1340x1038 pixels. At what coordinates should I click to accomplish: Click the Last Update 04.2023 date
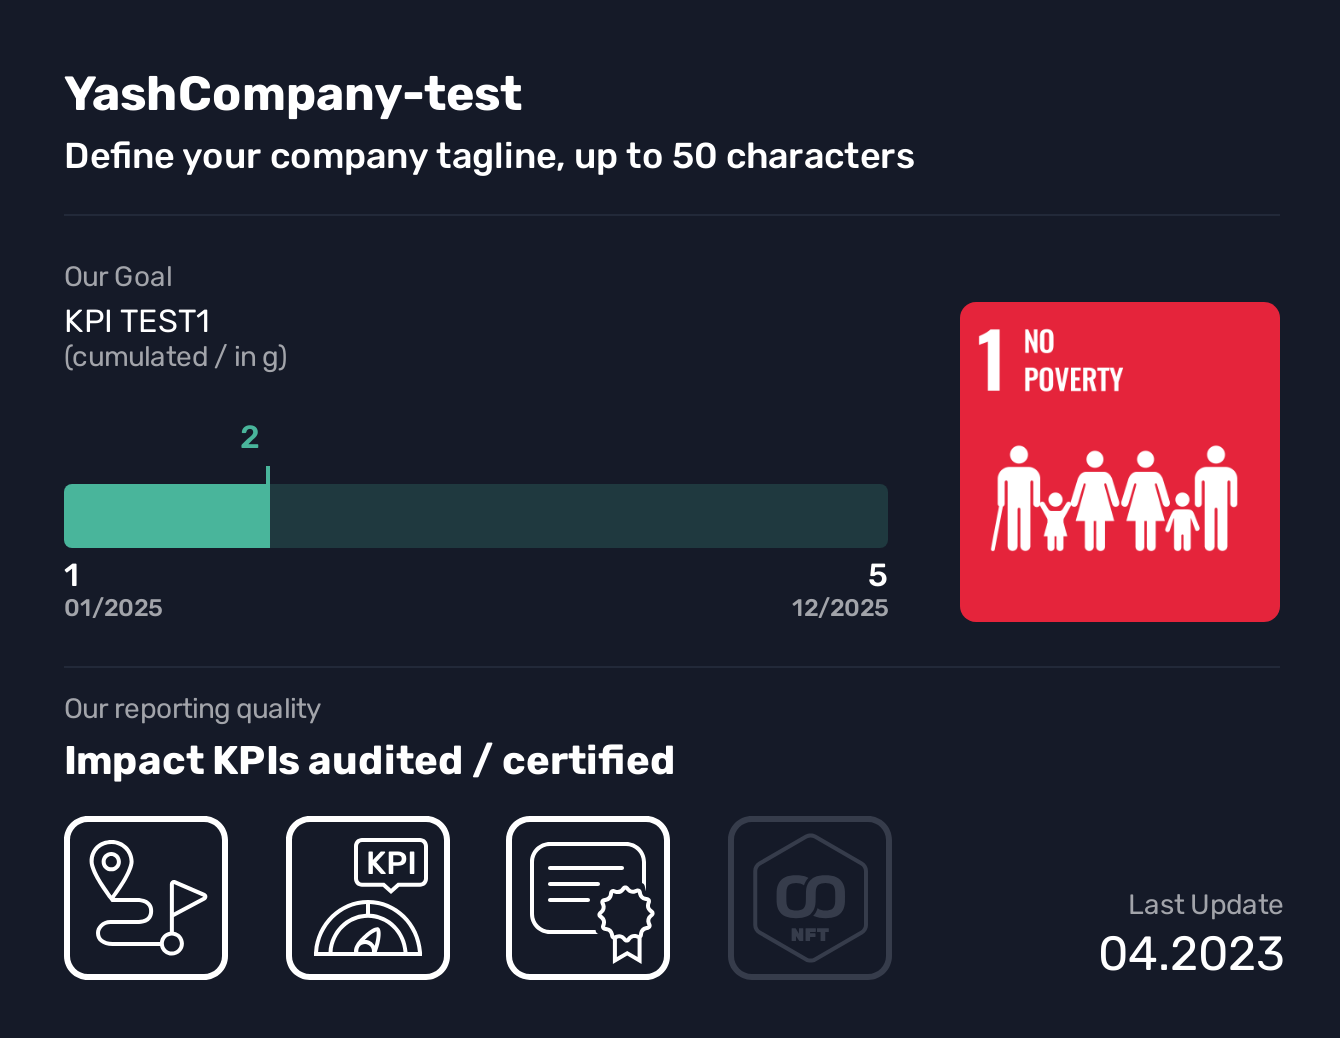(x=1191, y=953)
